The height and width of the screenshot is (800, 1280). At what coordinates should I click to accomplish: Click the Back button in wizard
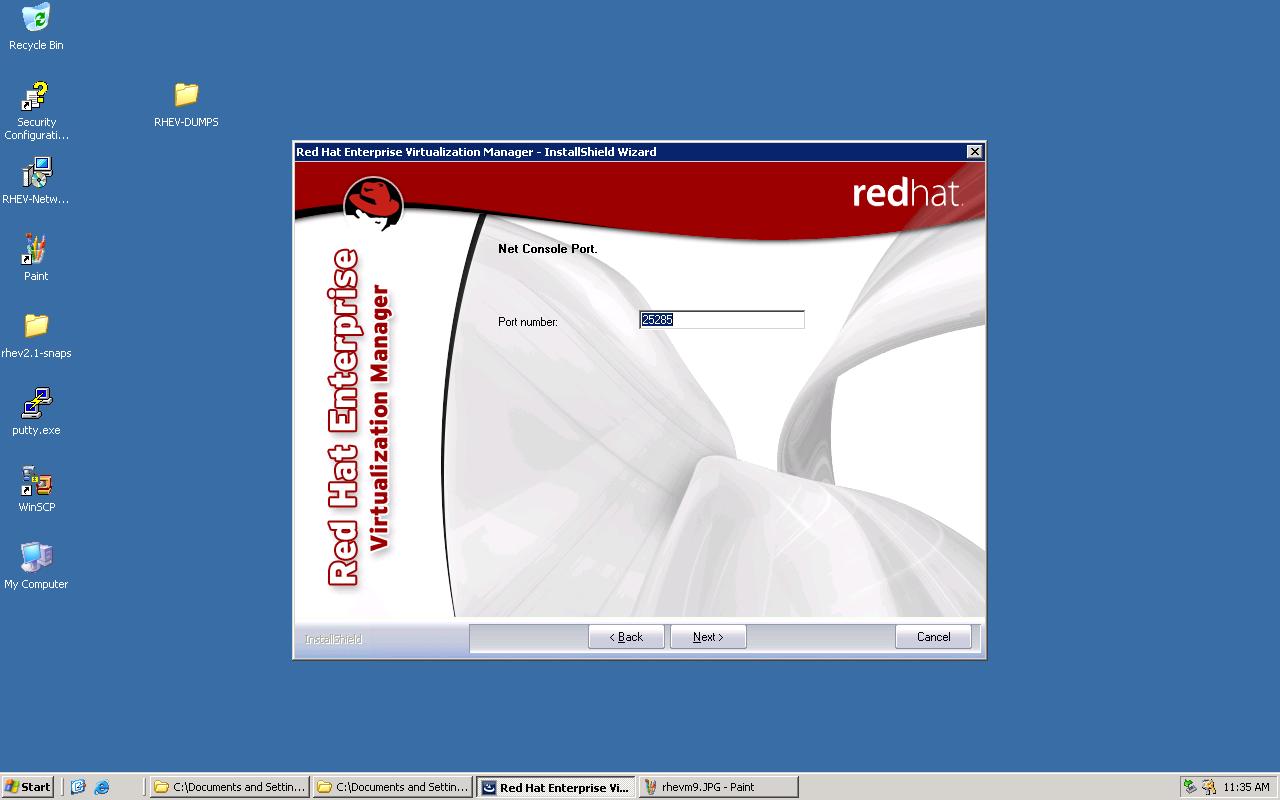tap(626, 637)
